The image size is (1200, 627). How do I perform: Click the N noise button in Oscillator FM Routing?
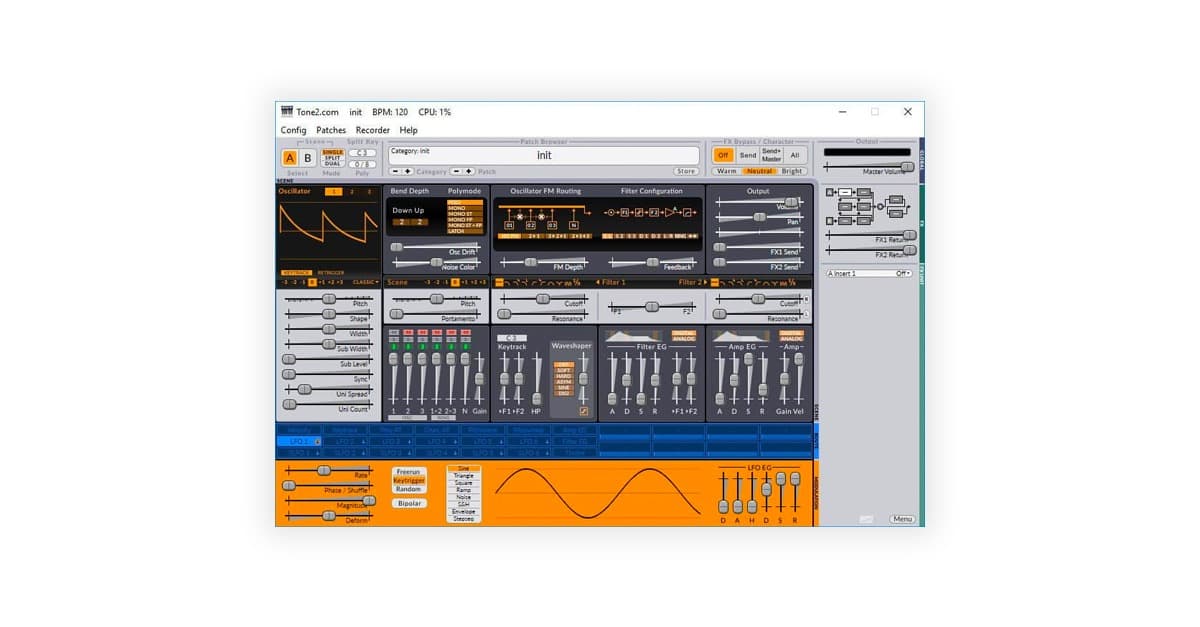click(x=573, y=225)
